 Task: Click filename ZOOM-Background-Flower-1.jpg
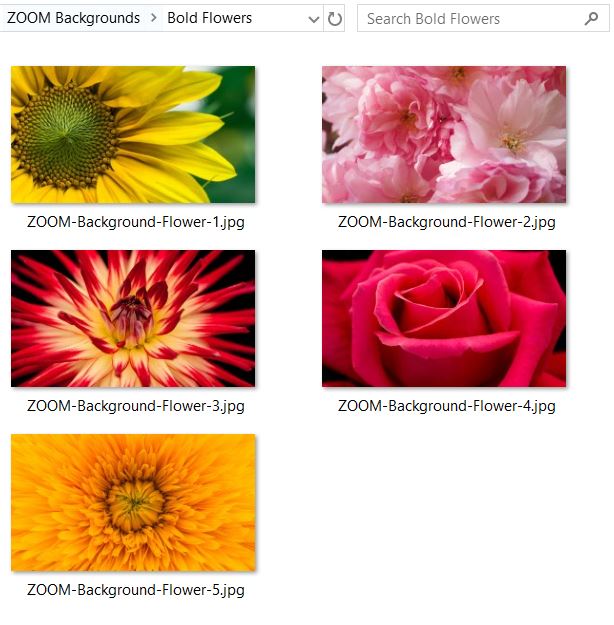coord(136,222)
